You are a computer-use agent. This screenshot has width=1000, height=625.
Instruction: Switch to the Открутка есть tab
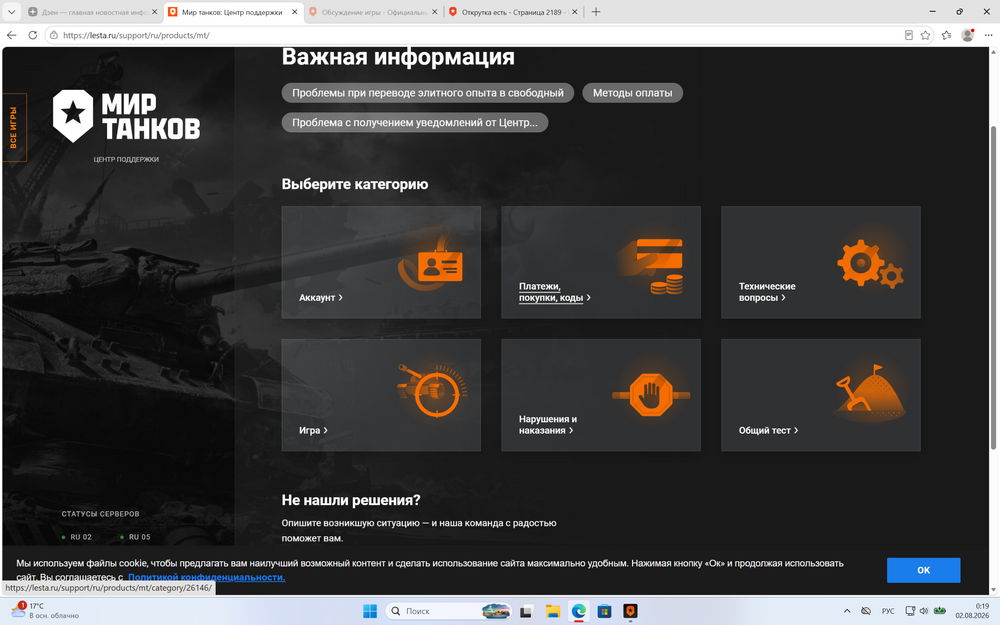point(513,12)
